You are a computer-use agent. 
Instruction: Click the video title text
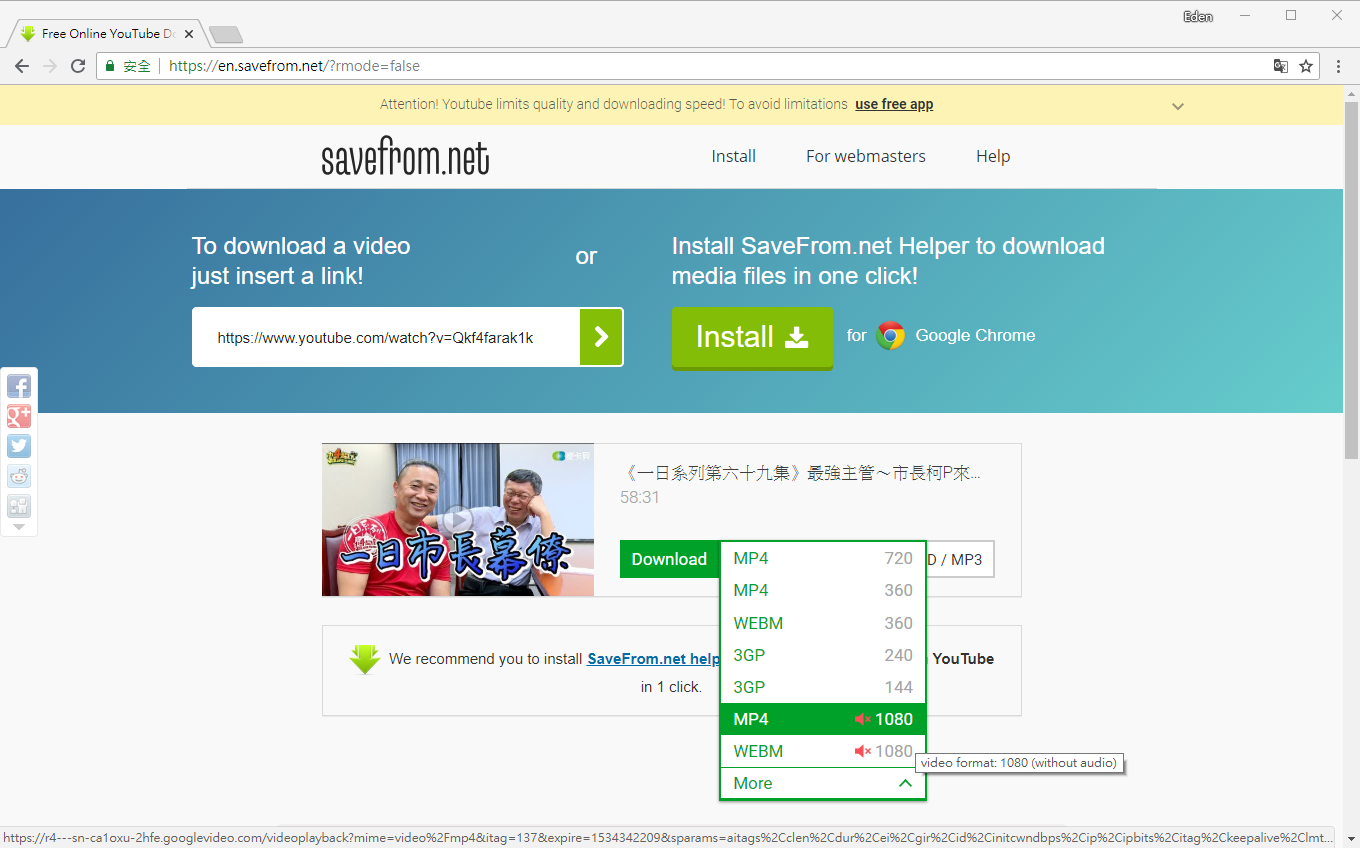pyautogui.click(x=800, y=473)
